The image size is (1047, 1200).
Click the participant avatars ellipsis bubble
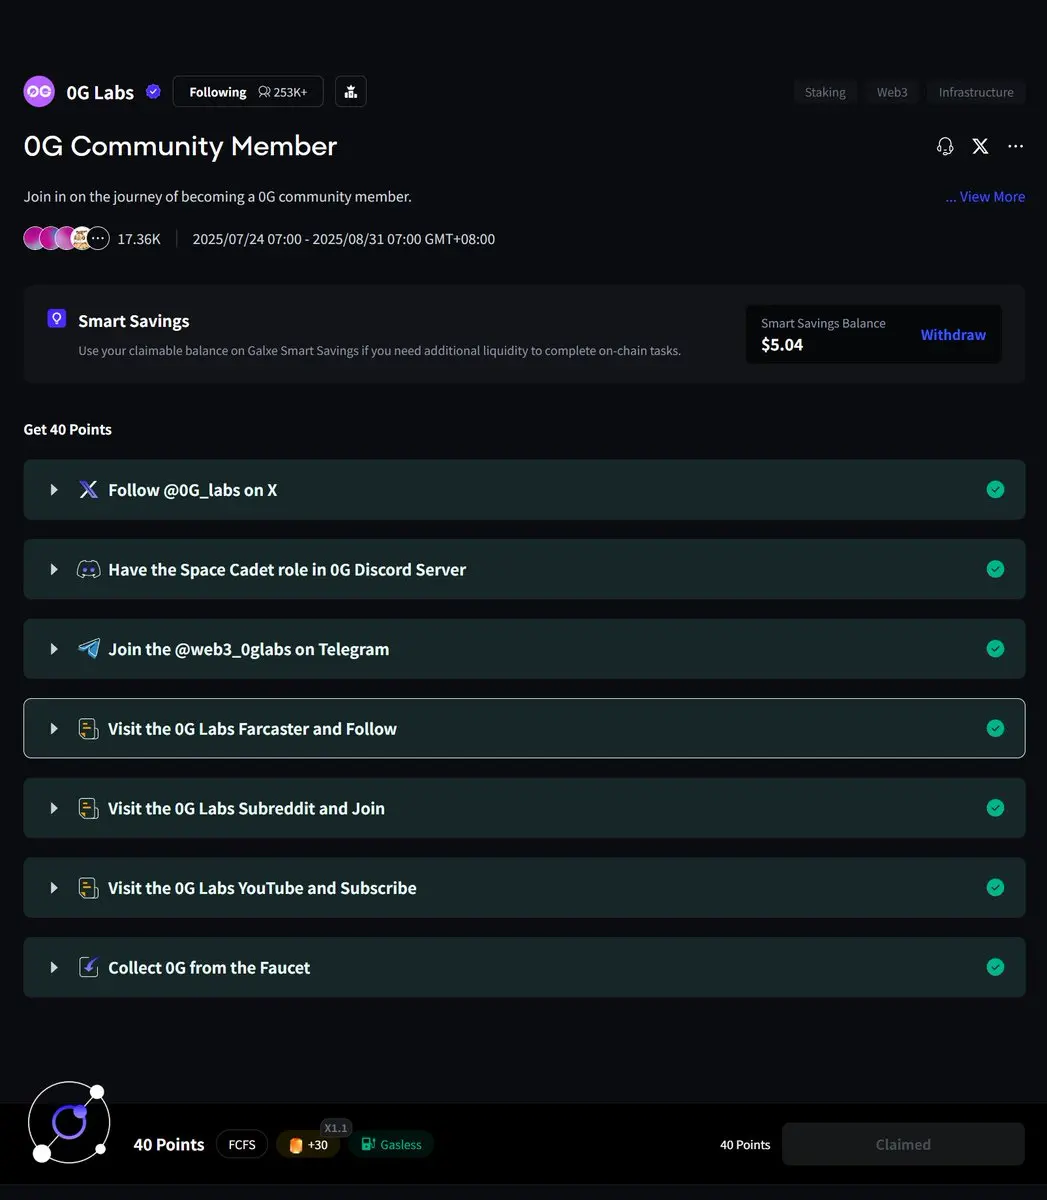(98, 238)
